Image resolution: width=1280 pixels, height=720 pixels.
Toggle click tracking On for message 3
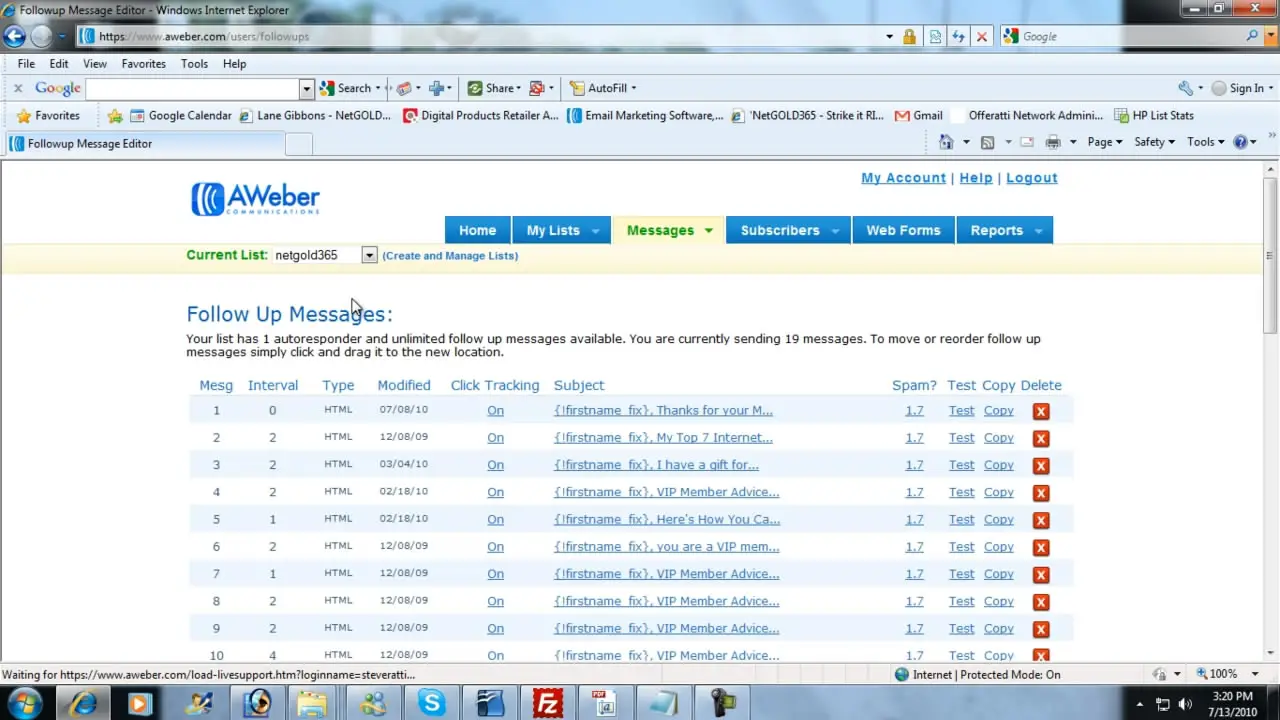495,465
